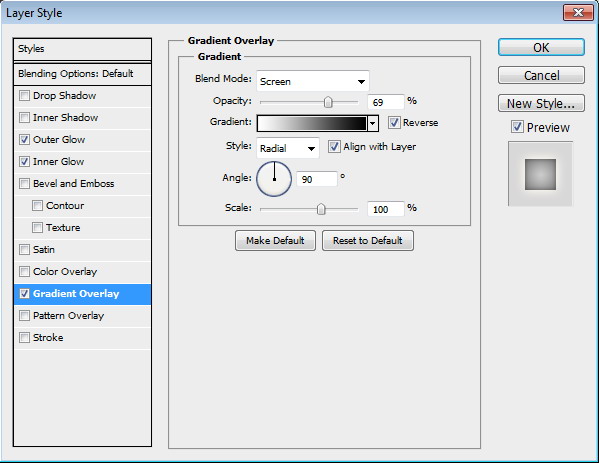Toggle the Preview checkbox

click(x=517, y=127)
